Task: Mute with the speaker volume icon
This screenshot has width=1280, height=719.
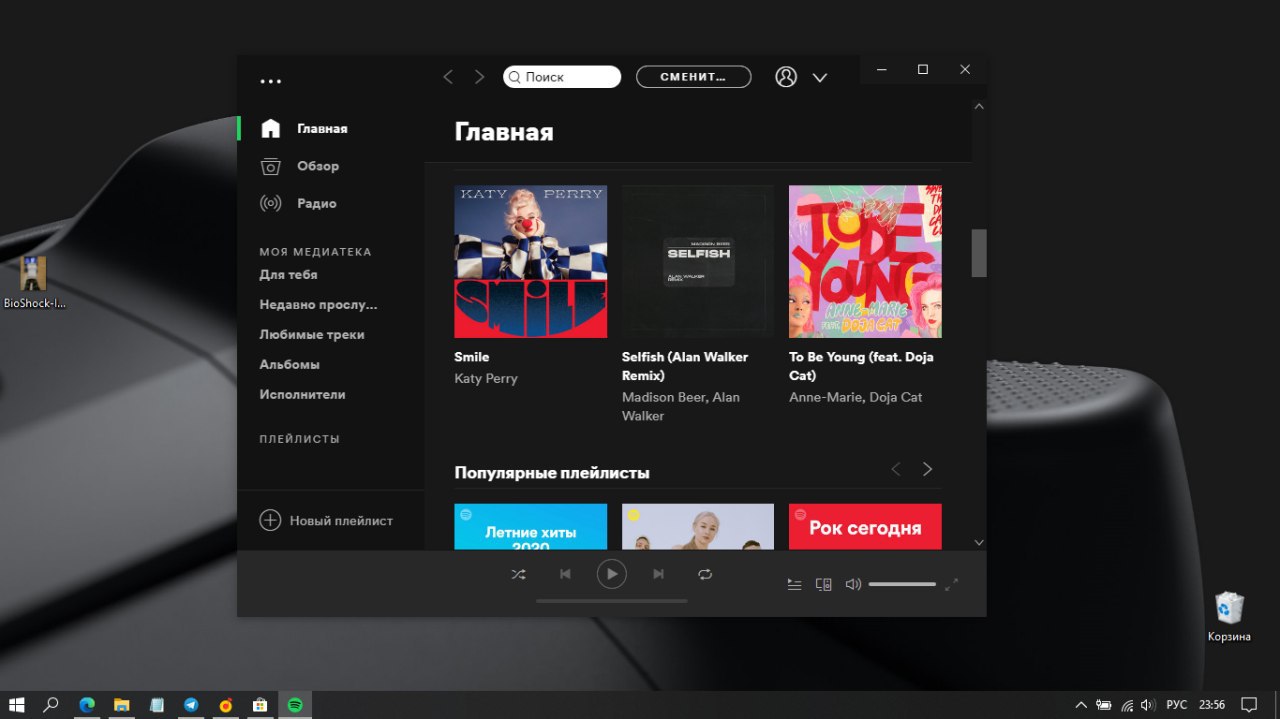Action: click(853, 584)
